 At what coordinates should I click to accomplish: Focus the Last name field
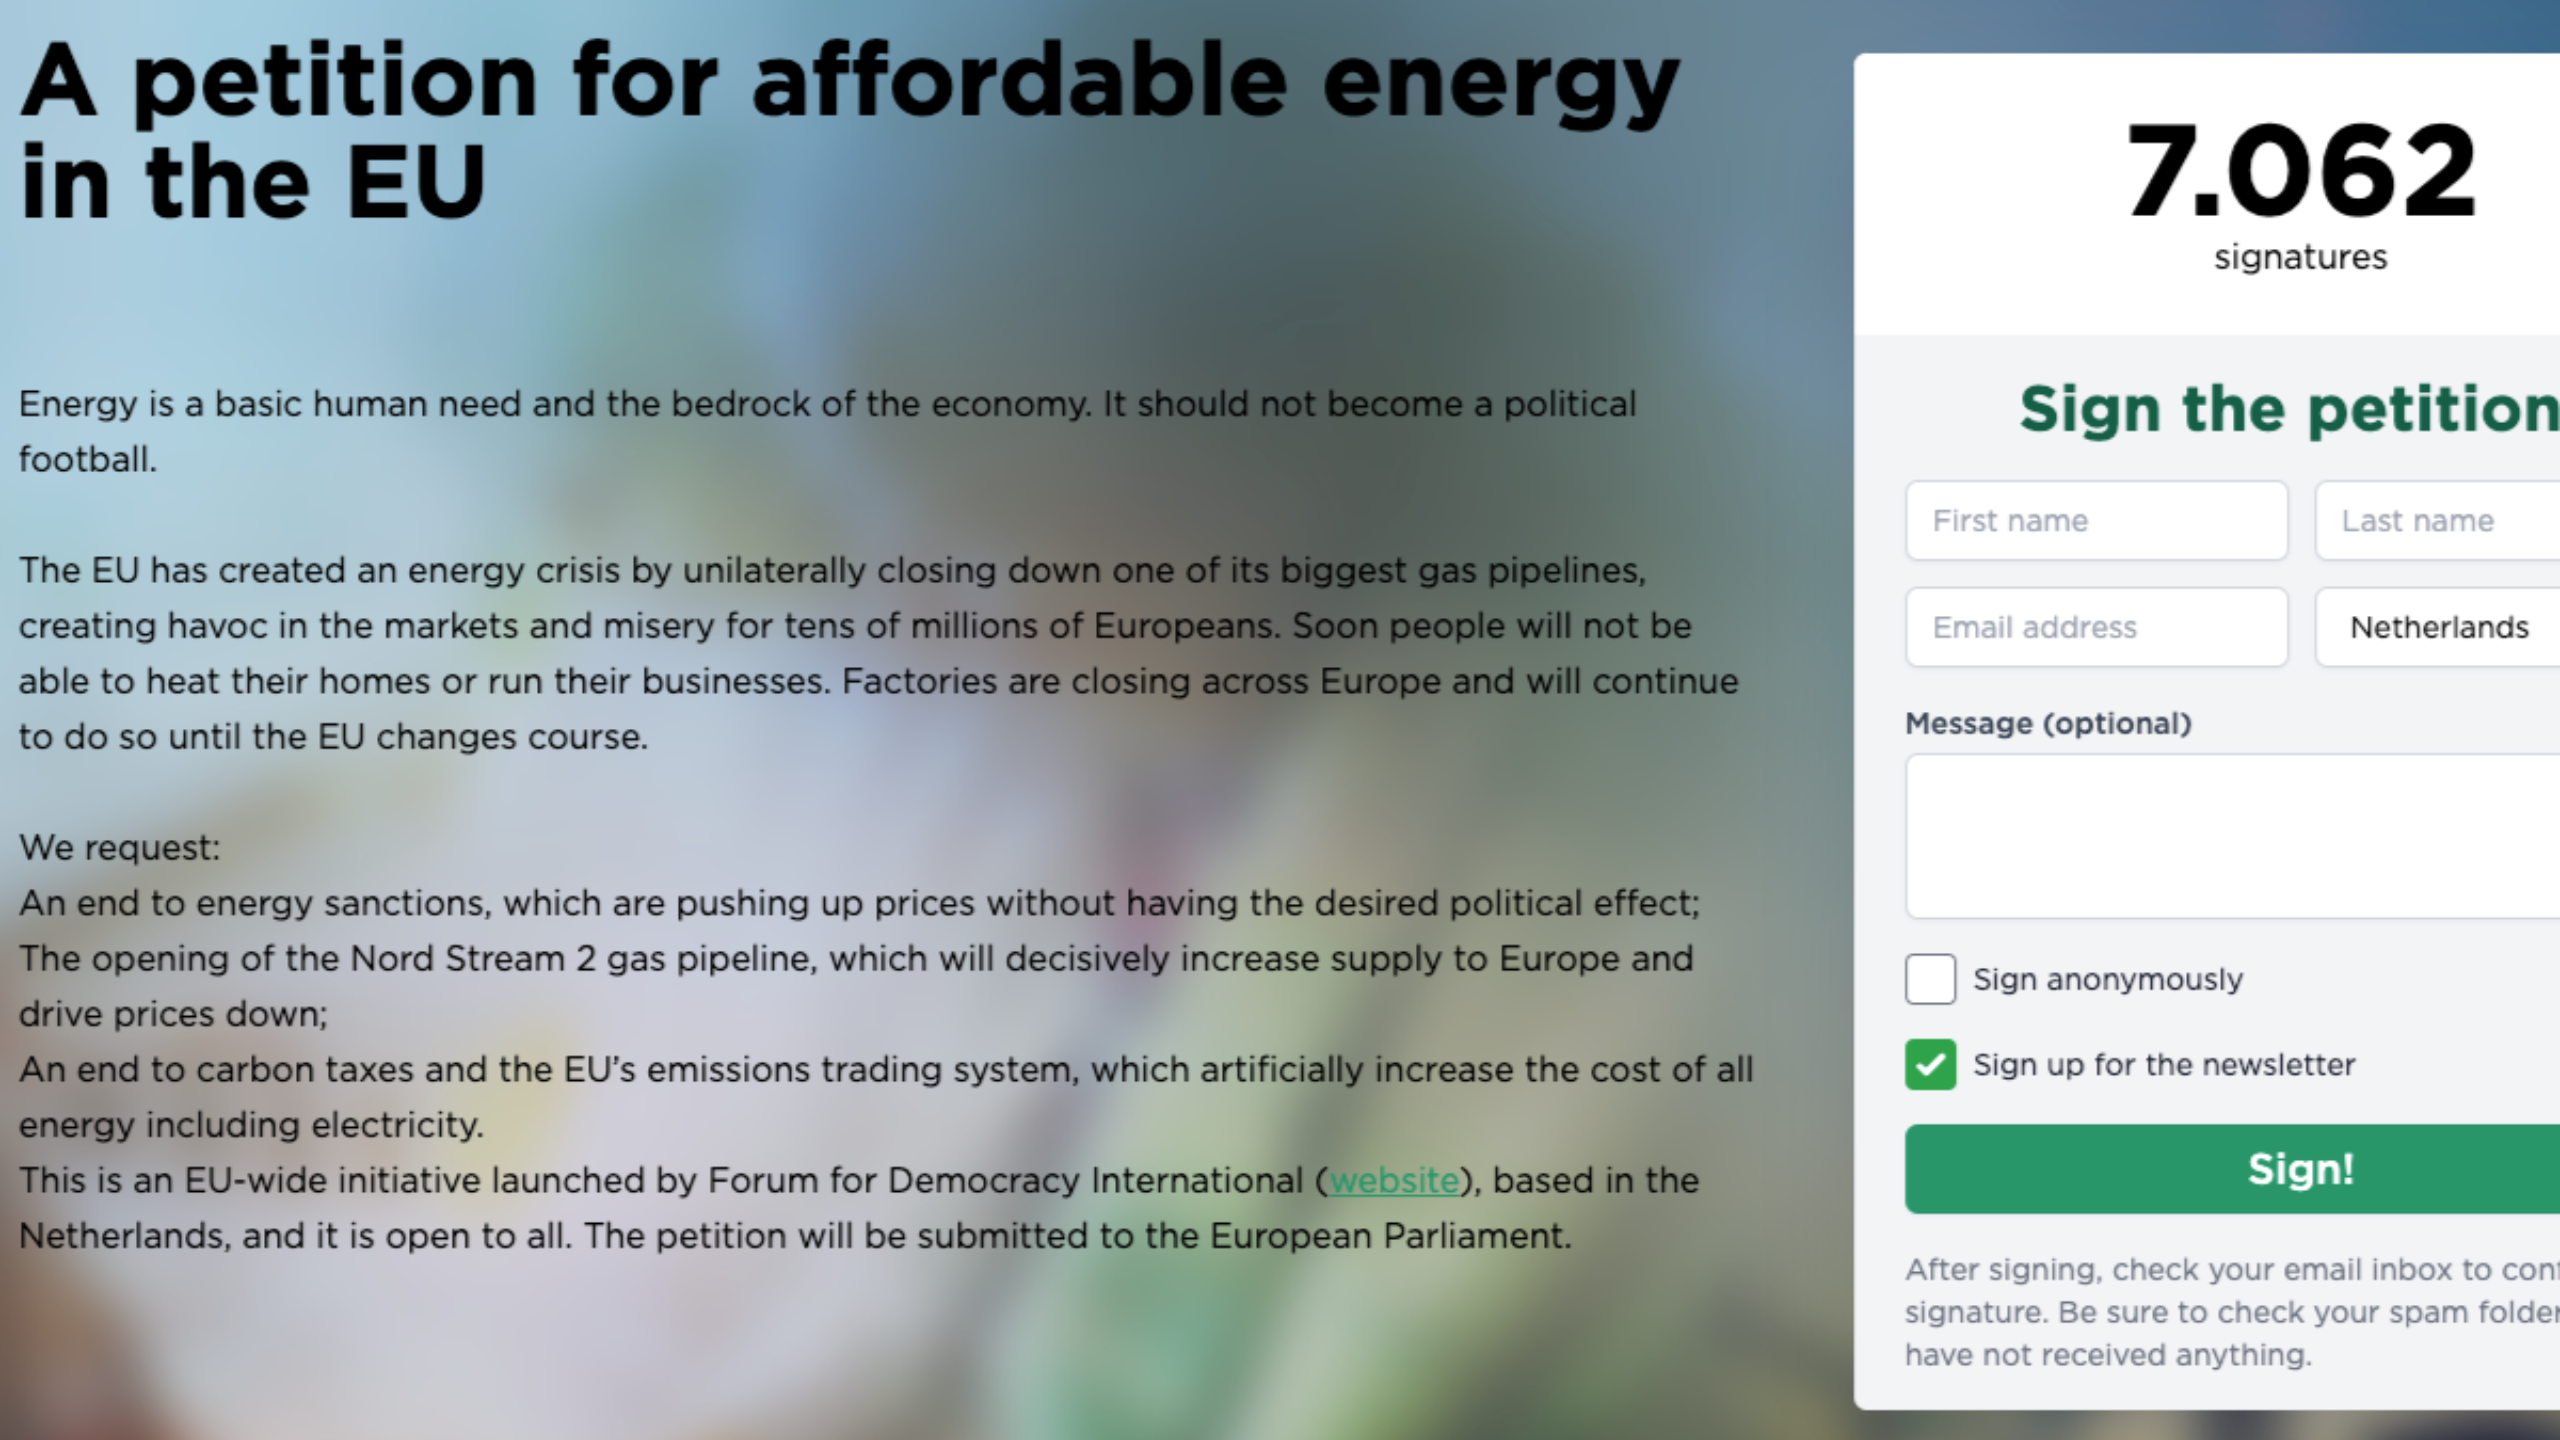tap(2438, 521)
